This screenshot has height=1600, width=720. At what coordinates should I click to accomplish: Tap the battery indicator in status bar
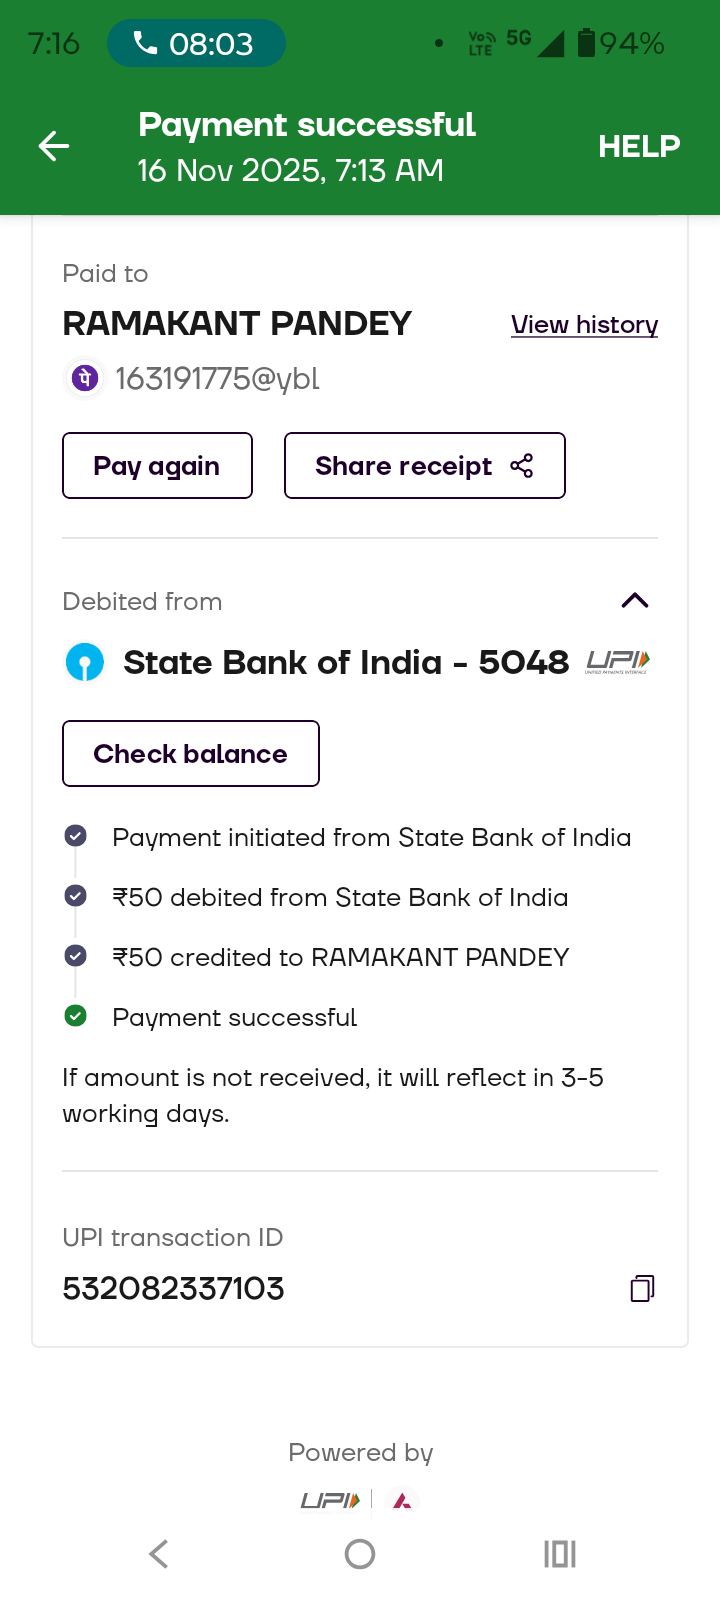tap(587, 43)
